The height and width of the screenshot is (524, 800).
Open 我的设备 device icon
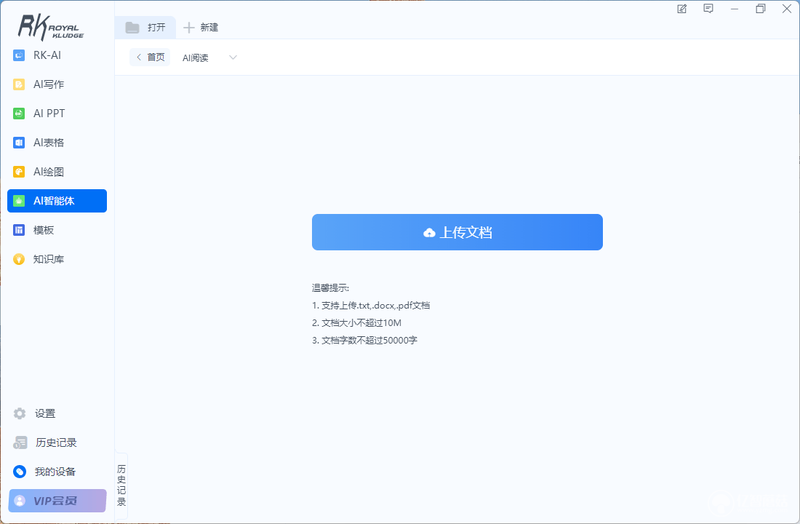tap(19, 471)
